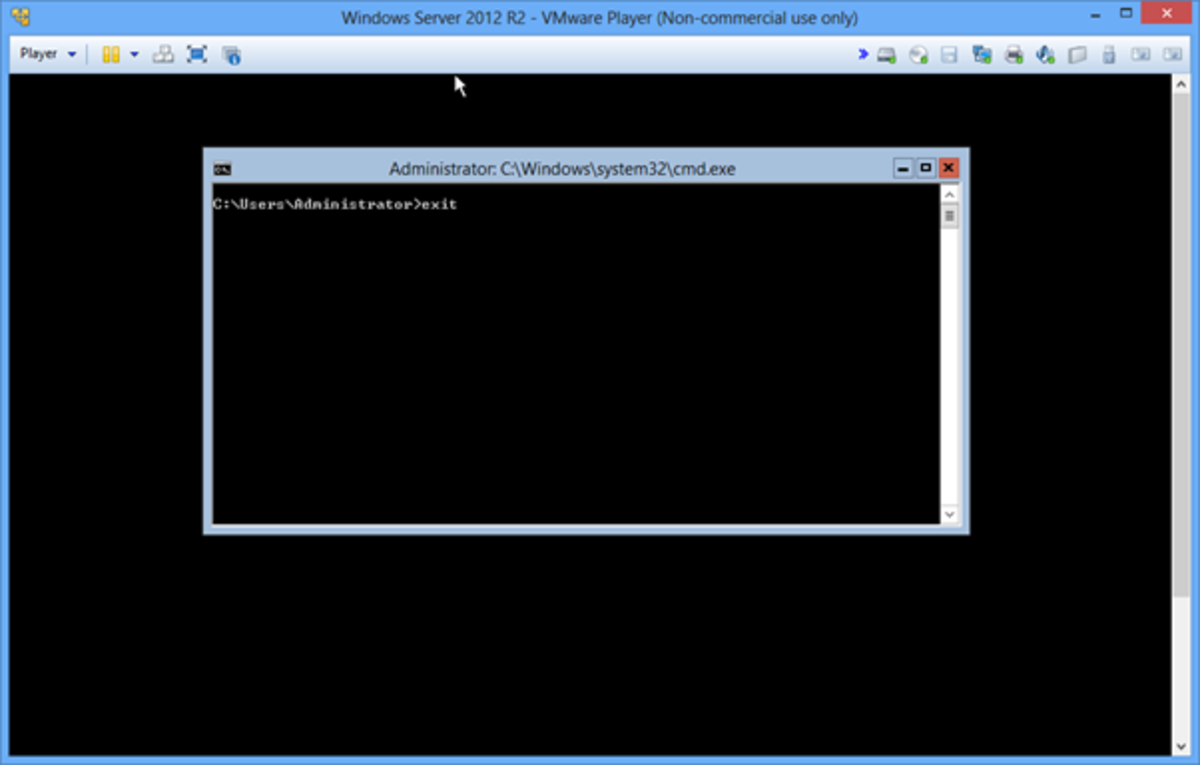Click the Player menu label
The width and height of the screenshot is (1200, 765).
tap(37, 54)
